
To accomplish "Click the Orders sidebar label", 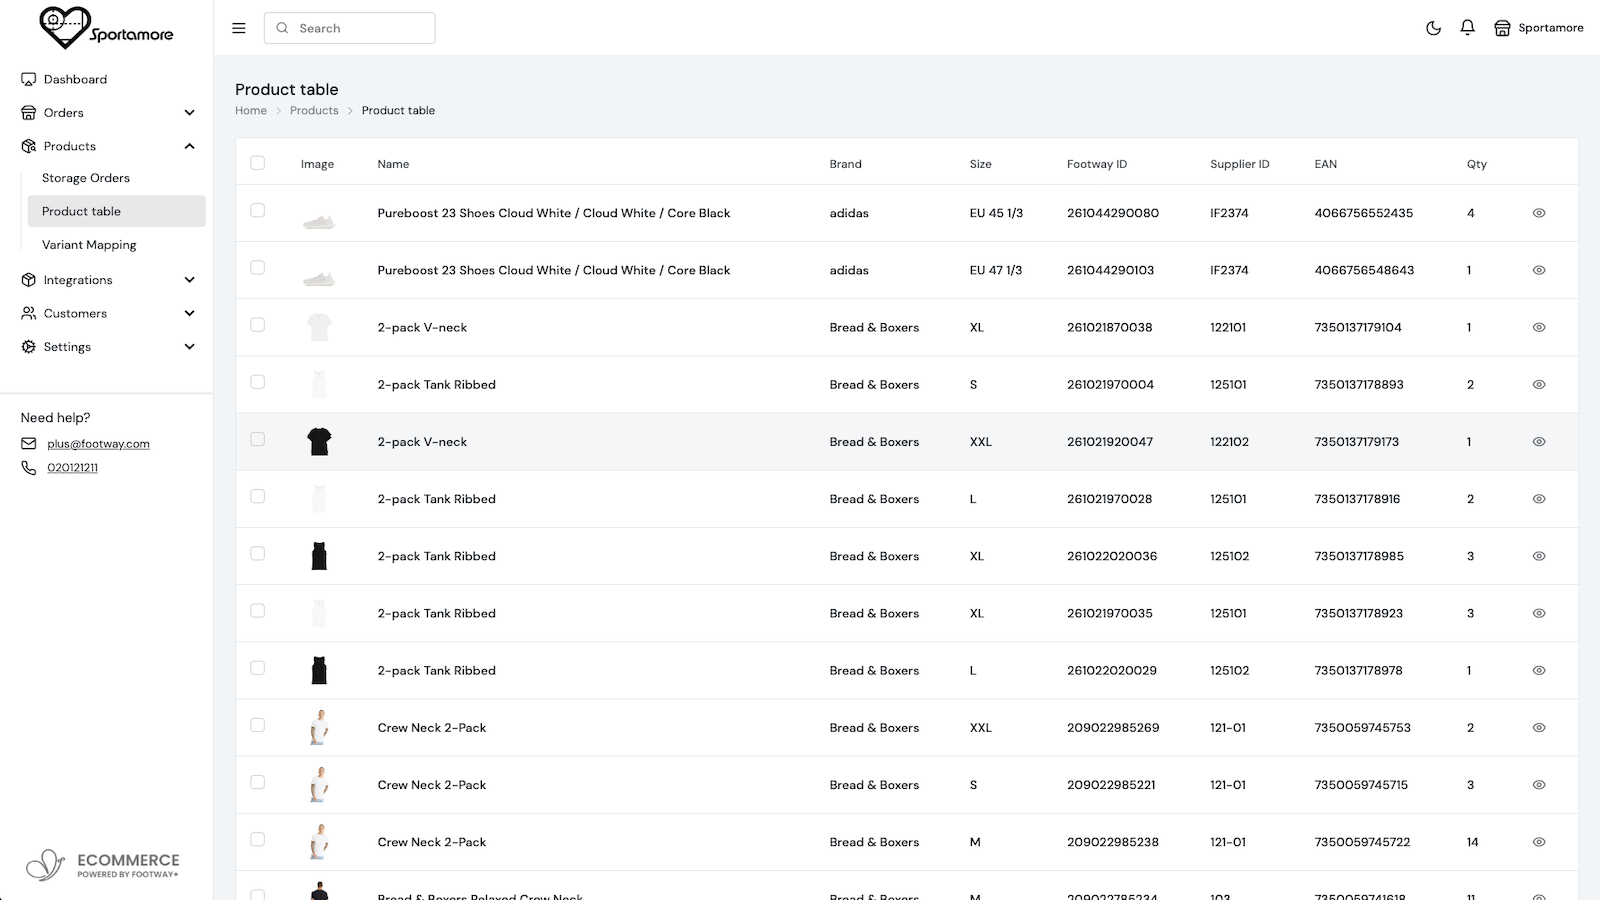I will (64, 113).
